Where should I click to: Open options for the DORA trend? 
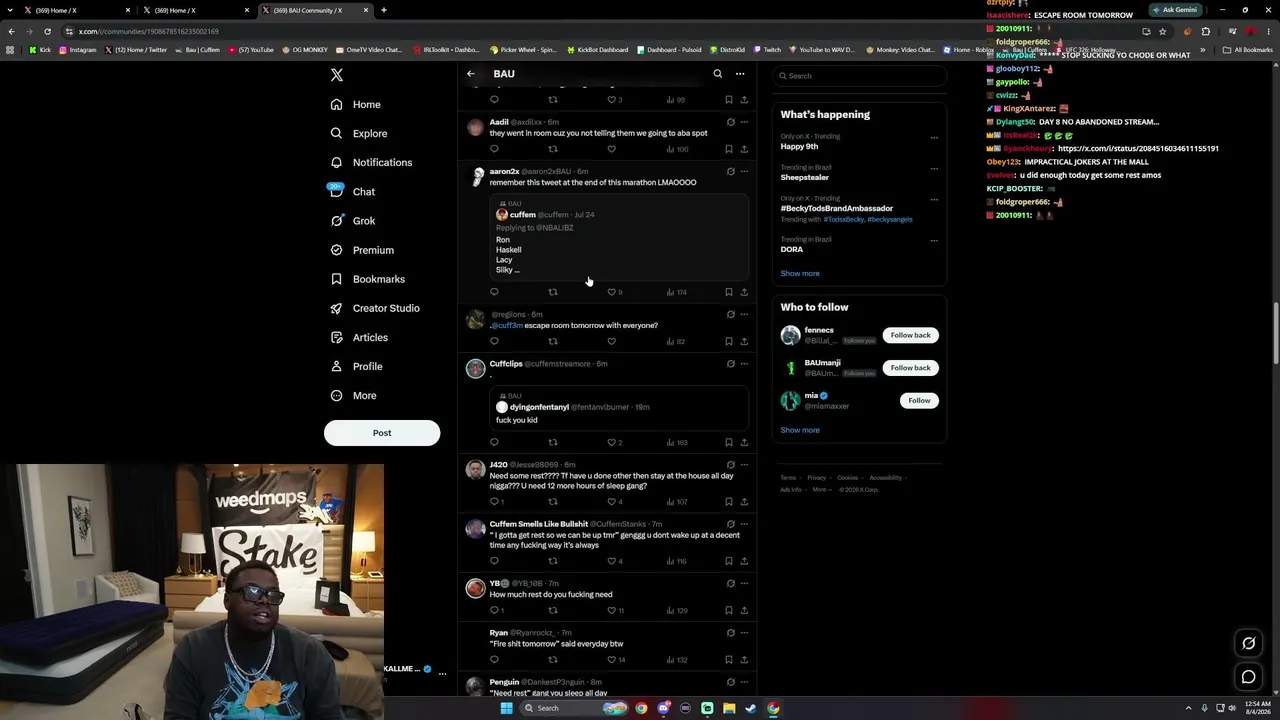pos(934,240)
